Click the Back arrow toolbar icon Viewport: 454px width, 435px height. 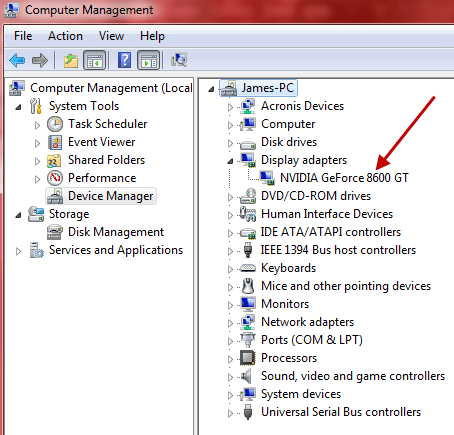tap(17, 61)
